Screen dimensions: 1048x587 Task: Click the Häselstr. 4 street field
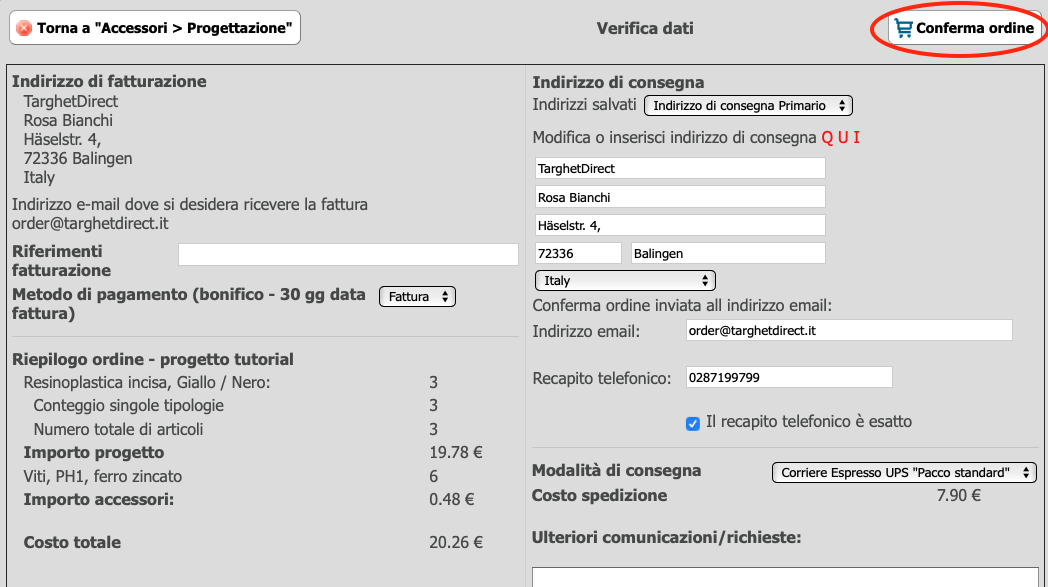680,225
